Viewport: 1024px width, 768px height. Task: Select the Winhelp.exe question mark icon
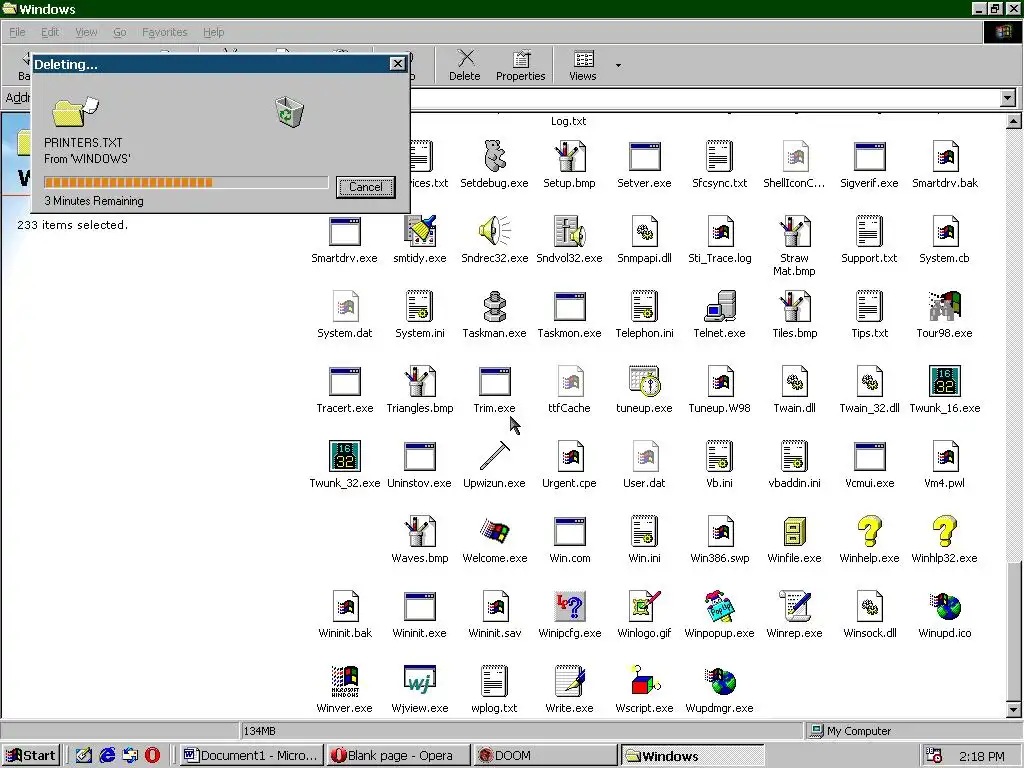tap(869, 532)
